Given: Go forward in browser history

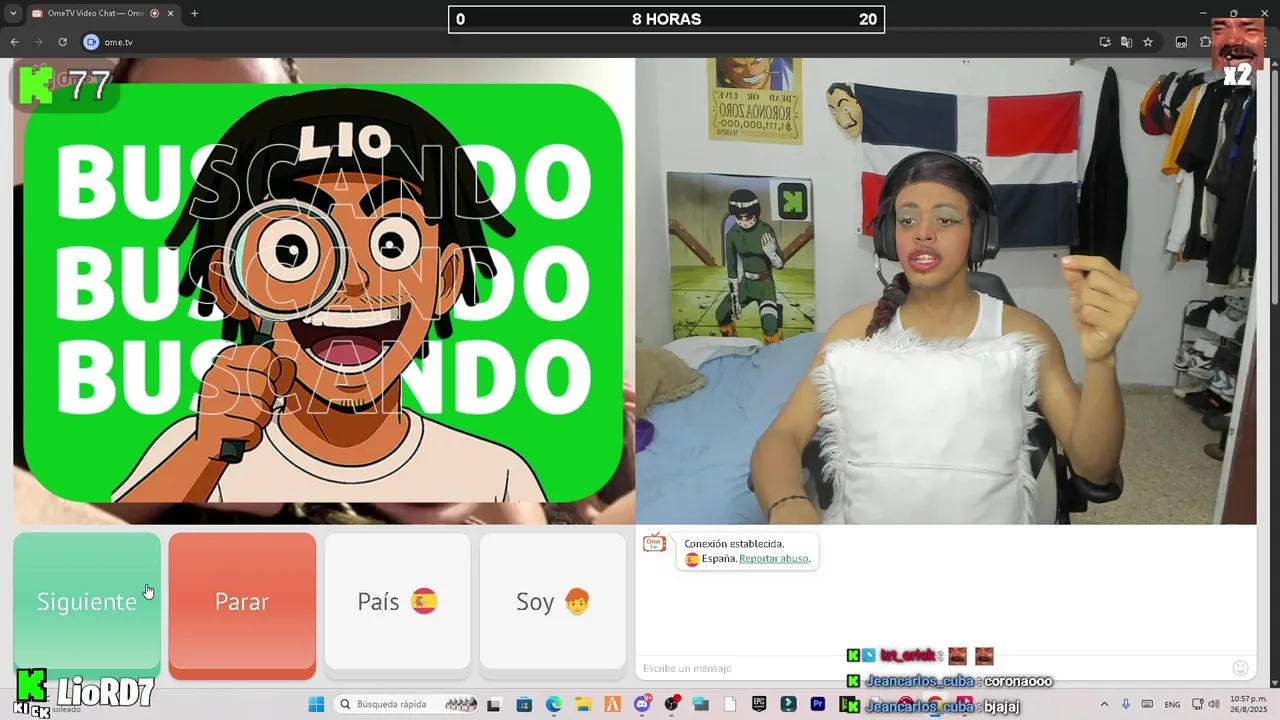Looking at the screenshot, I should pyautogui.click(x=38, y=42).
